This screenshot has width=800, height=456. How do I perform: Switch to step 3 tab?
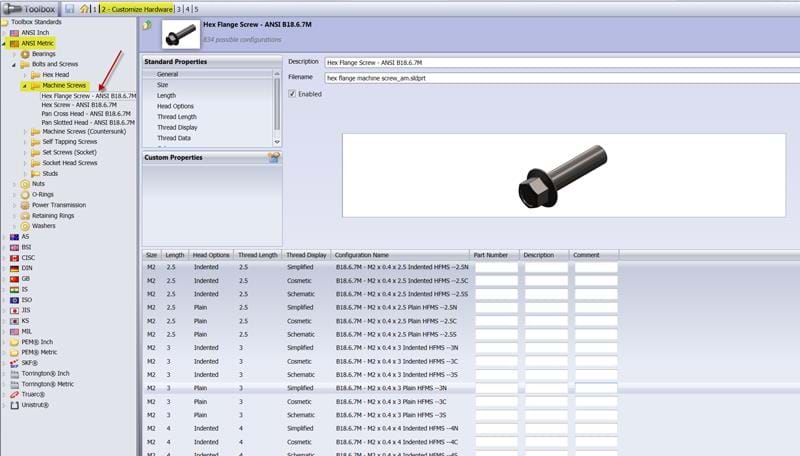click(179, 9)
